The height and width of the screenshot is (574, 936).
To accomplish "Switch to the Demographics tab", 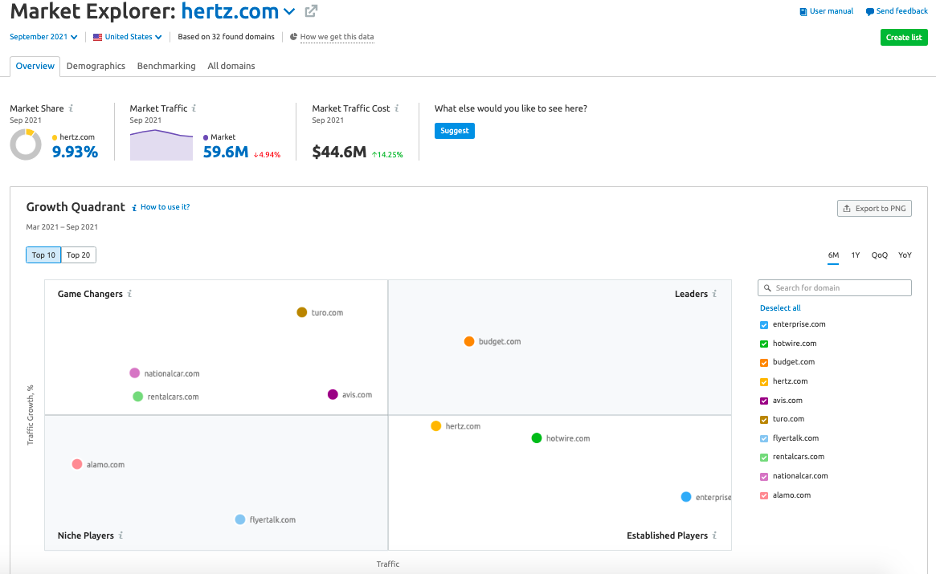I will pyautogui.click(x=96, y=66).
